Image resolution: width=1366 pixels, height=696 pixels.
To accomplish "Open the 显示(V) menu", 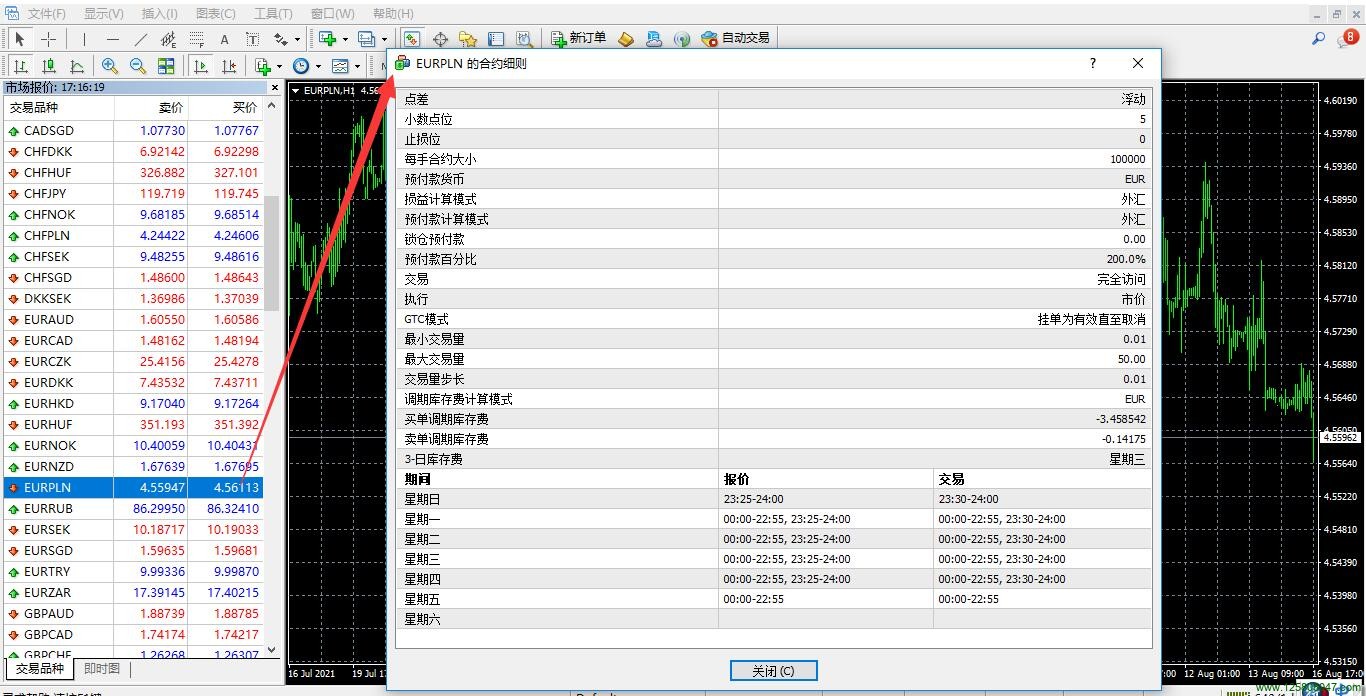I will click(104, 14).
